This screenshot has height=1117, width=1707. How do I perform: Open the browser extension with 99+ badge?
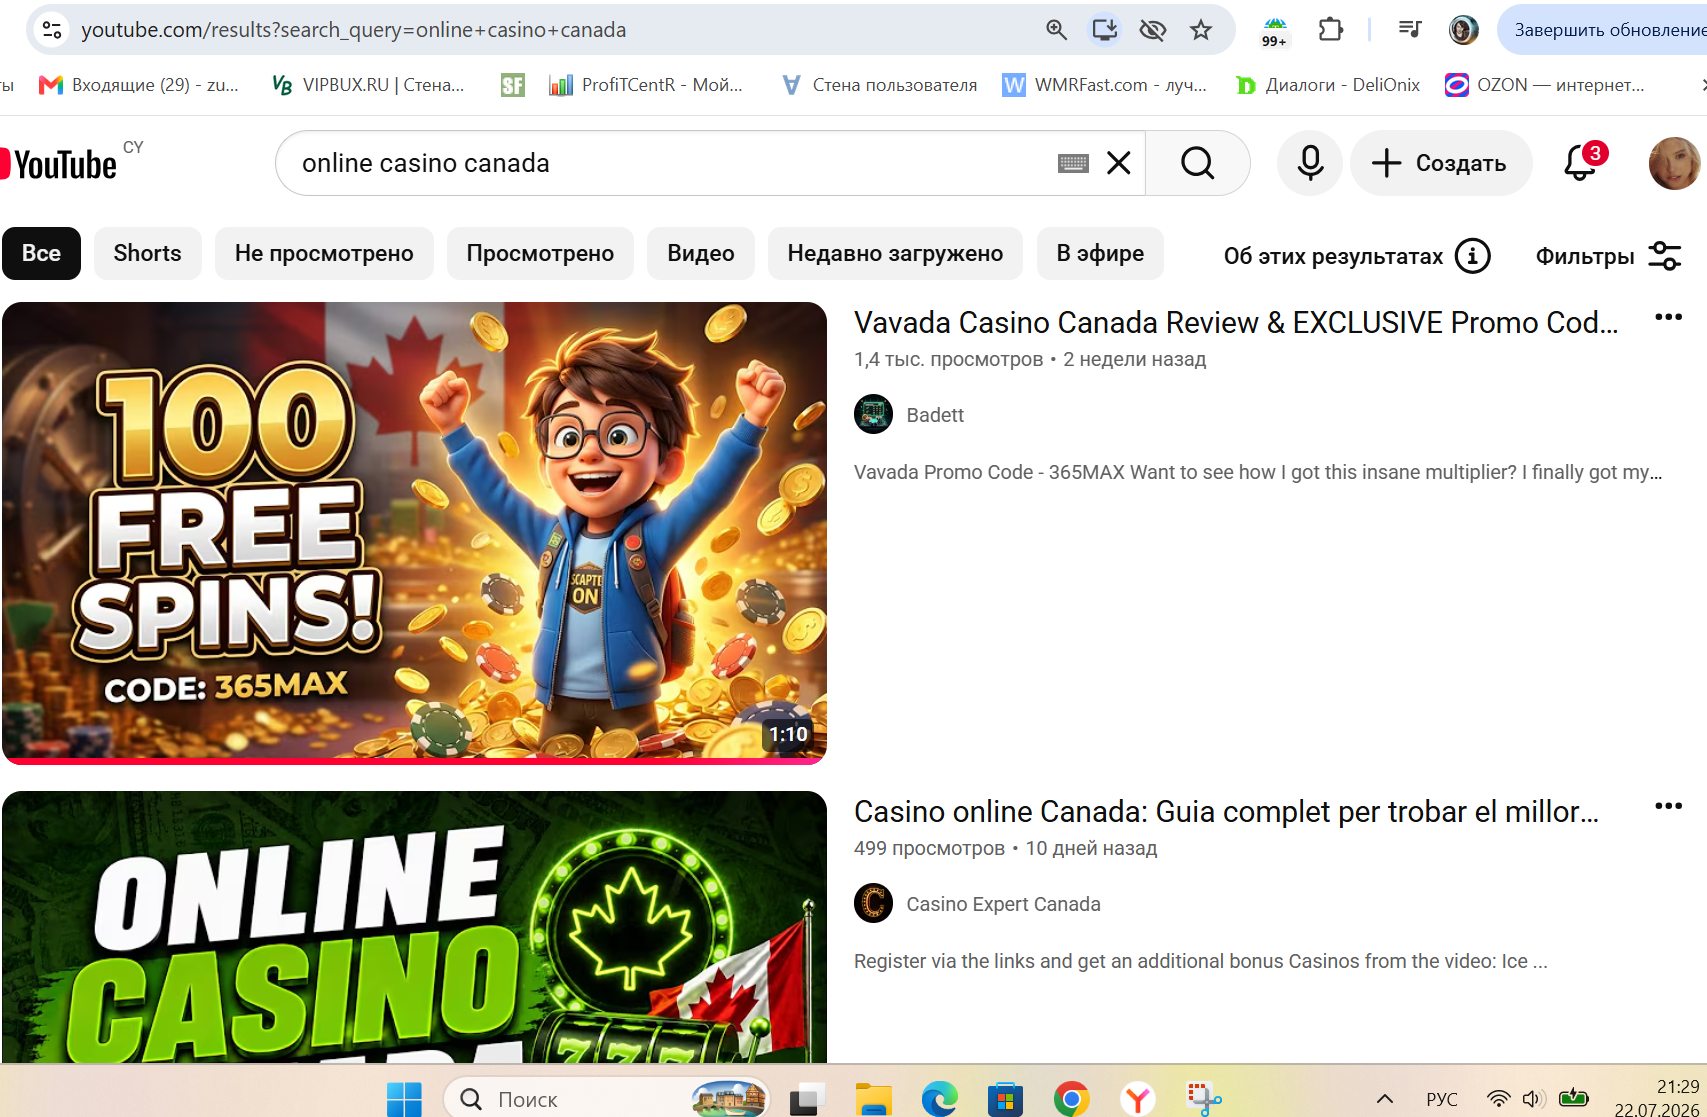(x=1275, y=31)
